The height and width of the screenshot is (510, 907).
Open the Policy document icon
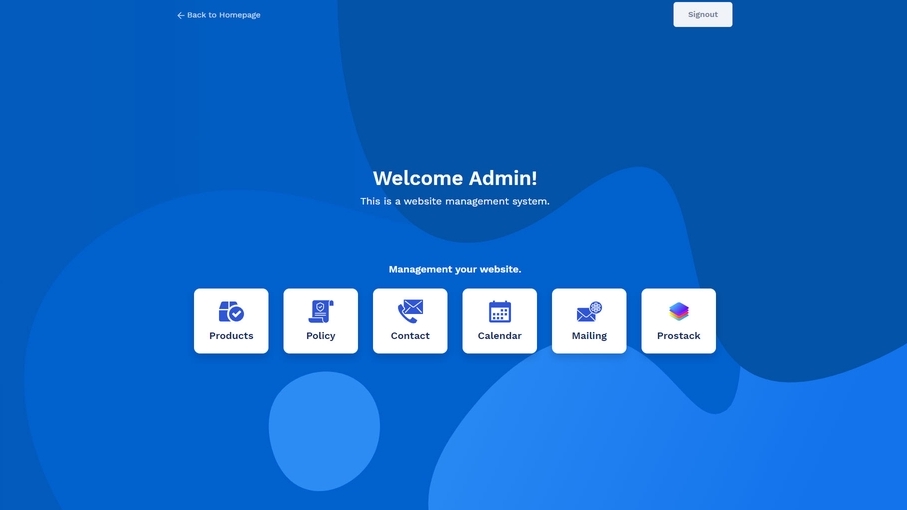[x=320, y=312]
